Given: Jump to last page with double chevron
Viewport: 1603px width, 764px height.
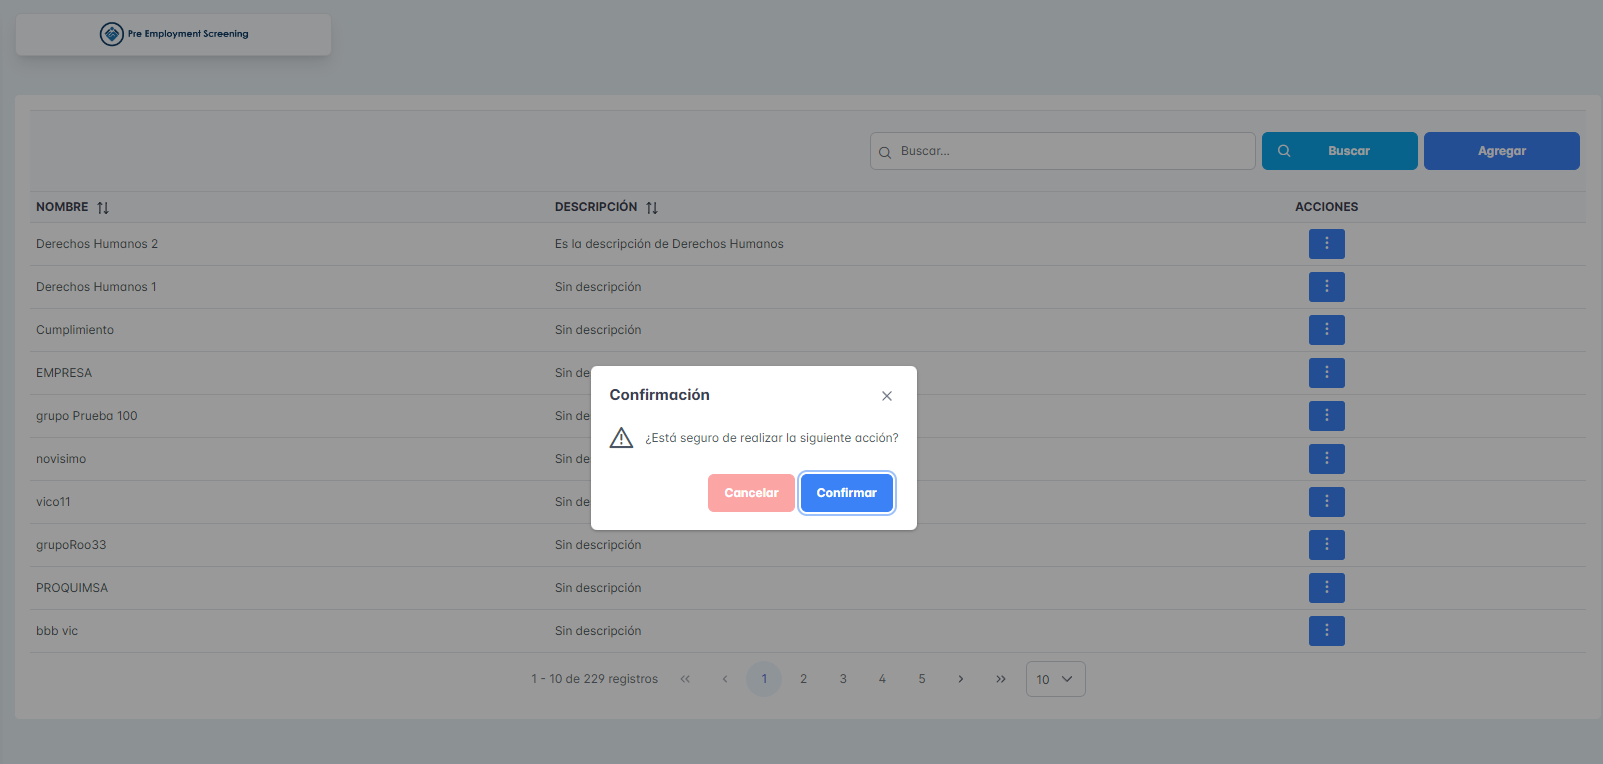Looking at the screenshot, I should pos(1000,679).
